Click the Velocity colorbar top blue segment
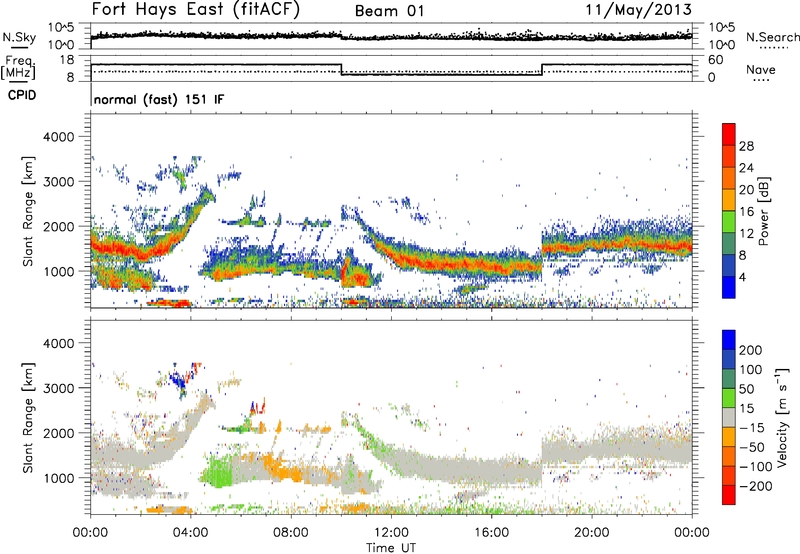Image resolution: width=800 pixels, height=554 pixels. pyautogui.click(x=729, y=340)
